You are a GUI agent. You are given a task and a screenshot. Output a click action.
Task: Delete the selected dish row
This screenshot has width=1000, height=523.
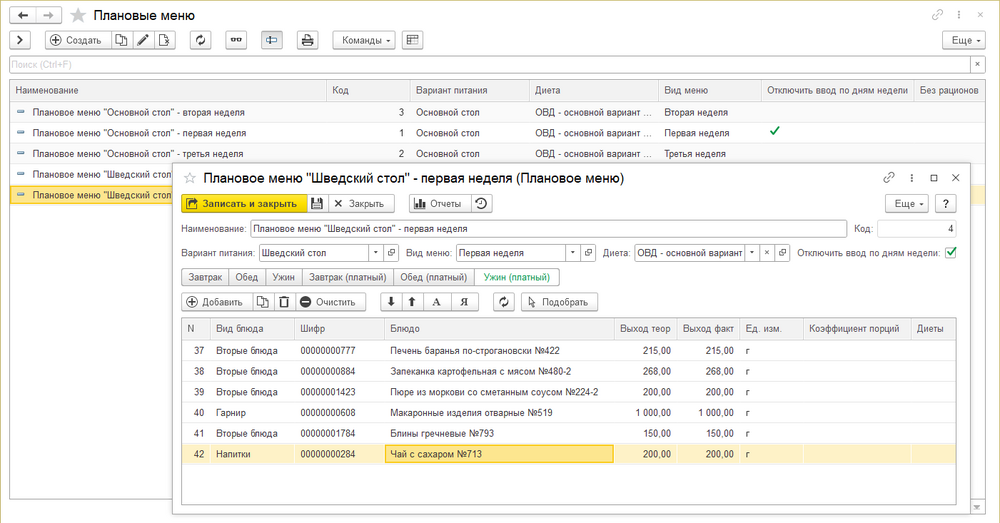coord(283,302)
